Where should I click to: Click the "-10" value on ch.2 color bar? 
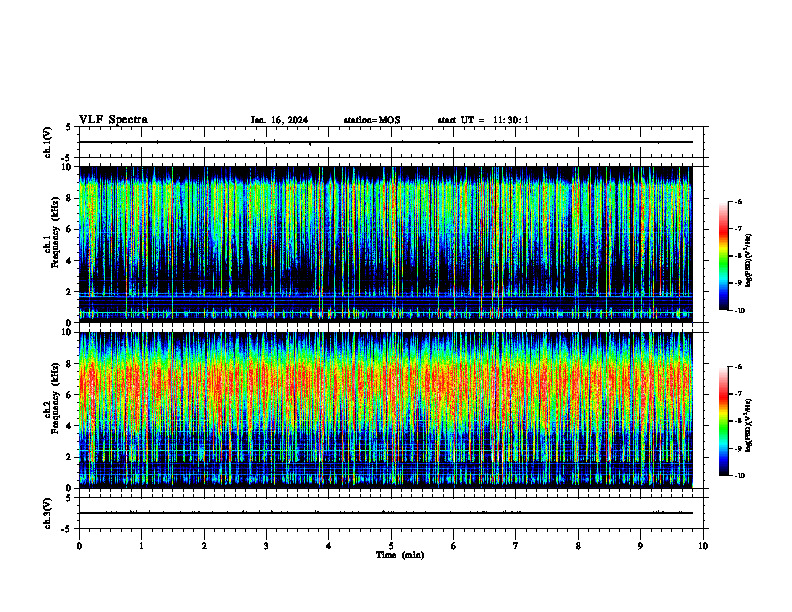coord(739,476)
